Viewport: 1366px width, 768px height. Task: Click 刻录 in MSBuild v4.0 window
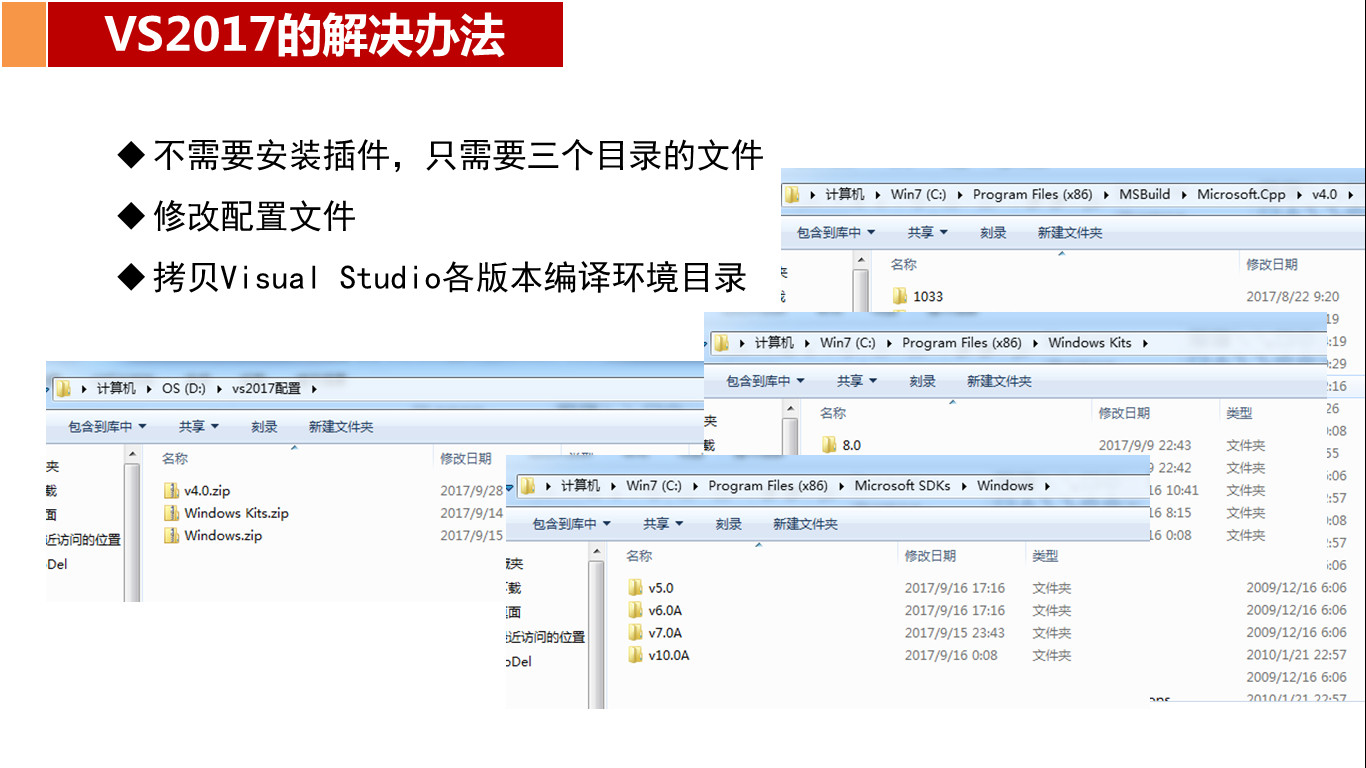pos(993,232)
